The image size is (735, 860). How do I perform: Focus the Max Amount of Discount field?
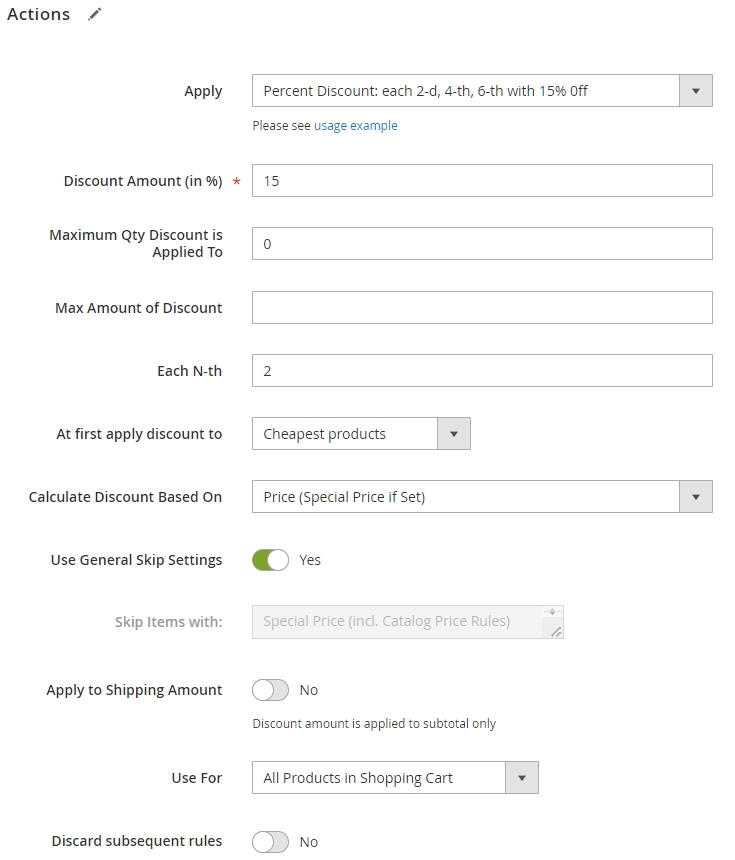[x=482, y=308]
